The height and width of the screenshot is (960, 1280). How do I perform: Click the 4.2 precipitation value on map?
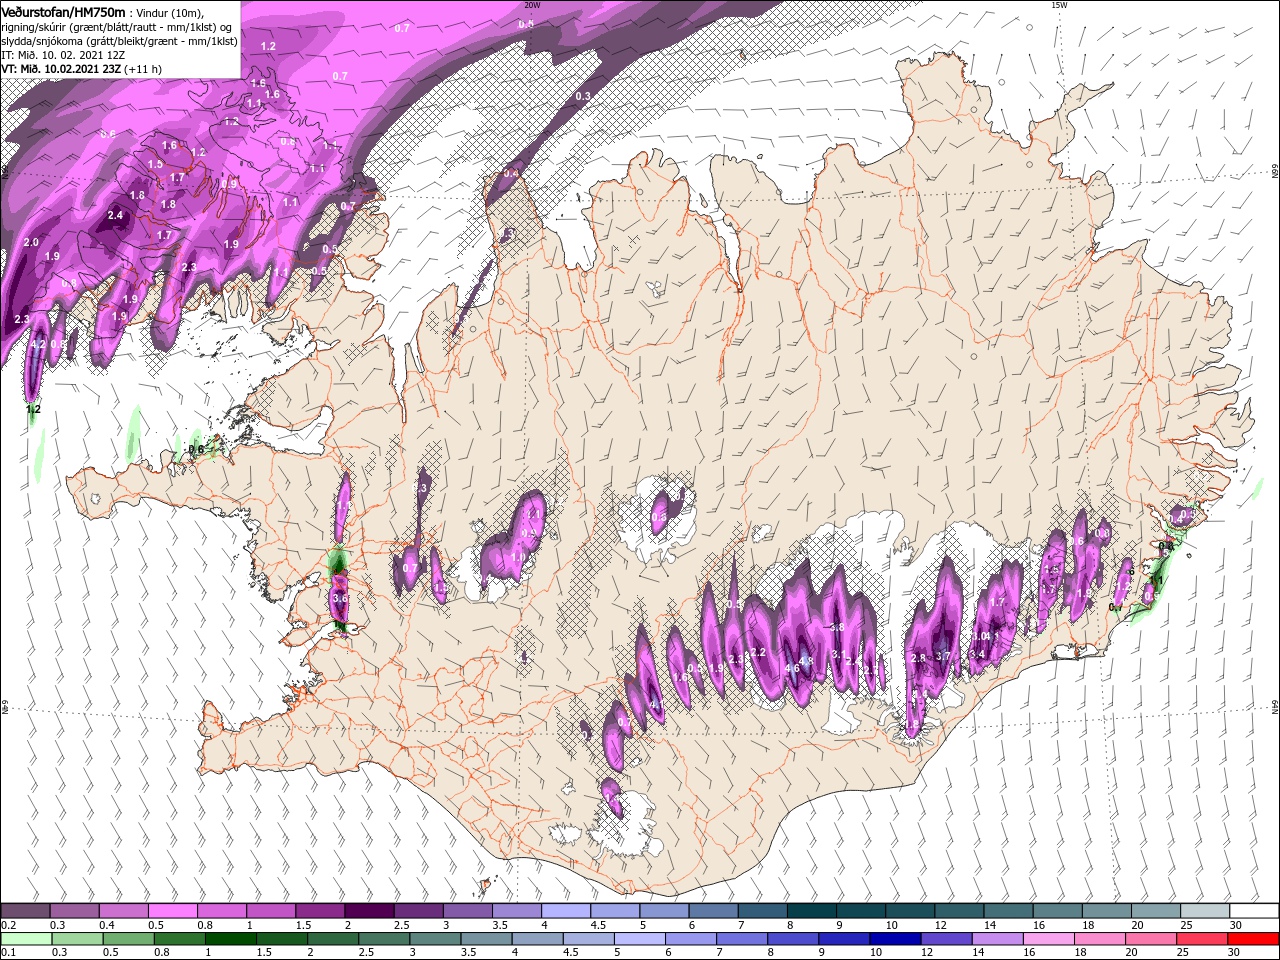39,344
